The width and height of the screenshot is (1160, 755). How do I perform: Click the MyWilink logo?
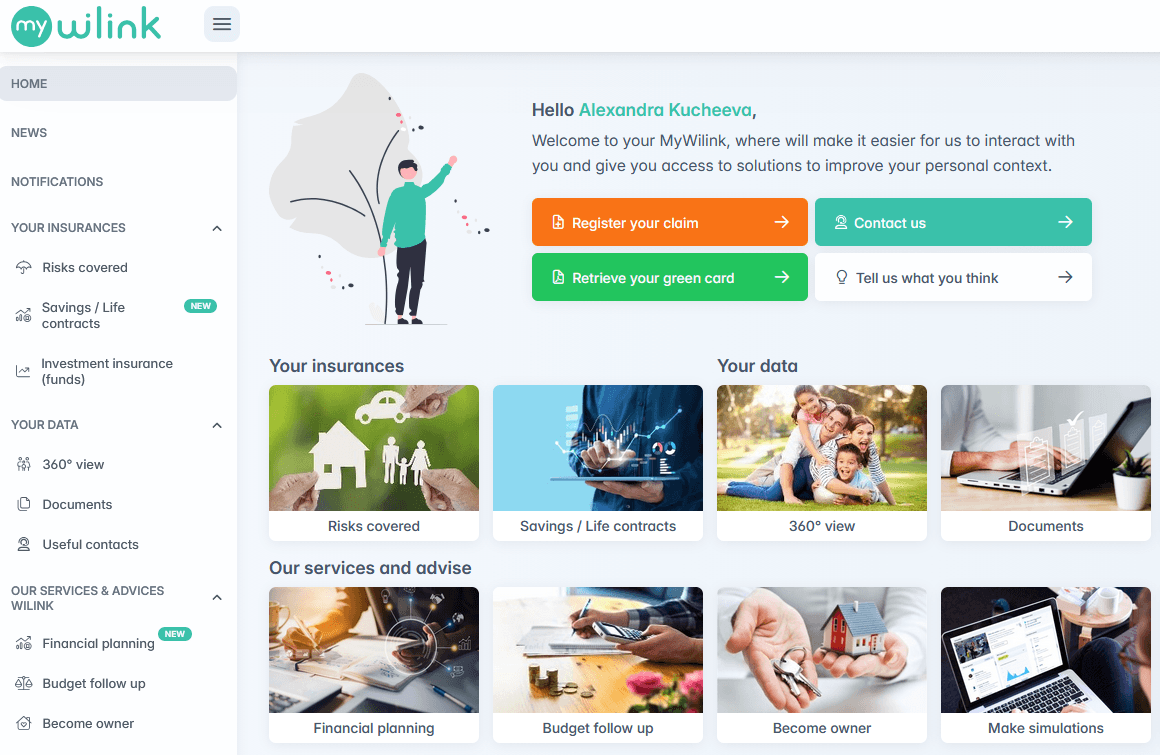[x=86, y=26]
